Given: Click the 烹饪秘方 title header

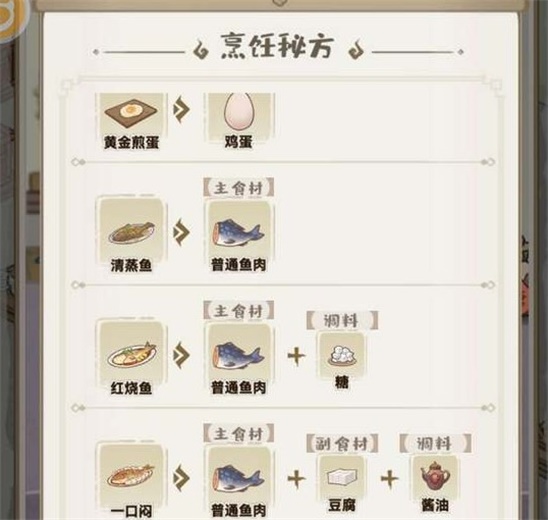Looking at the screenshot, I should [x=277, y=46].
